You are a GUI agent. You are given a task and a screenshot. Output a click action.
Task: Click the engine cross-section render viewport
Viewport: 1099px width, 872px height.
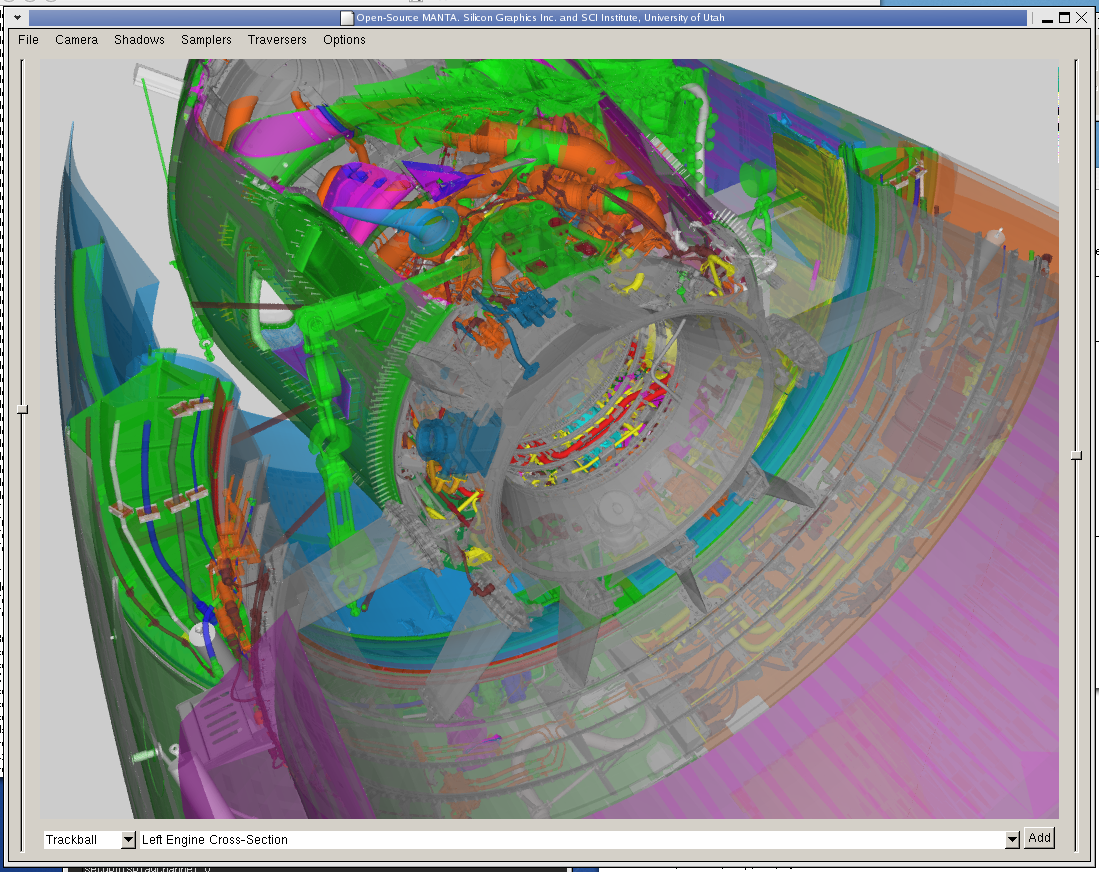pyautogui.click(x=550, y=439)
